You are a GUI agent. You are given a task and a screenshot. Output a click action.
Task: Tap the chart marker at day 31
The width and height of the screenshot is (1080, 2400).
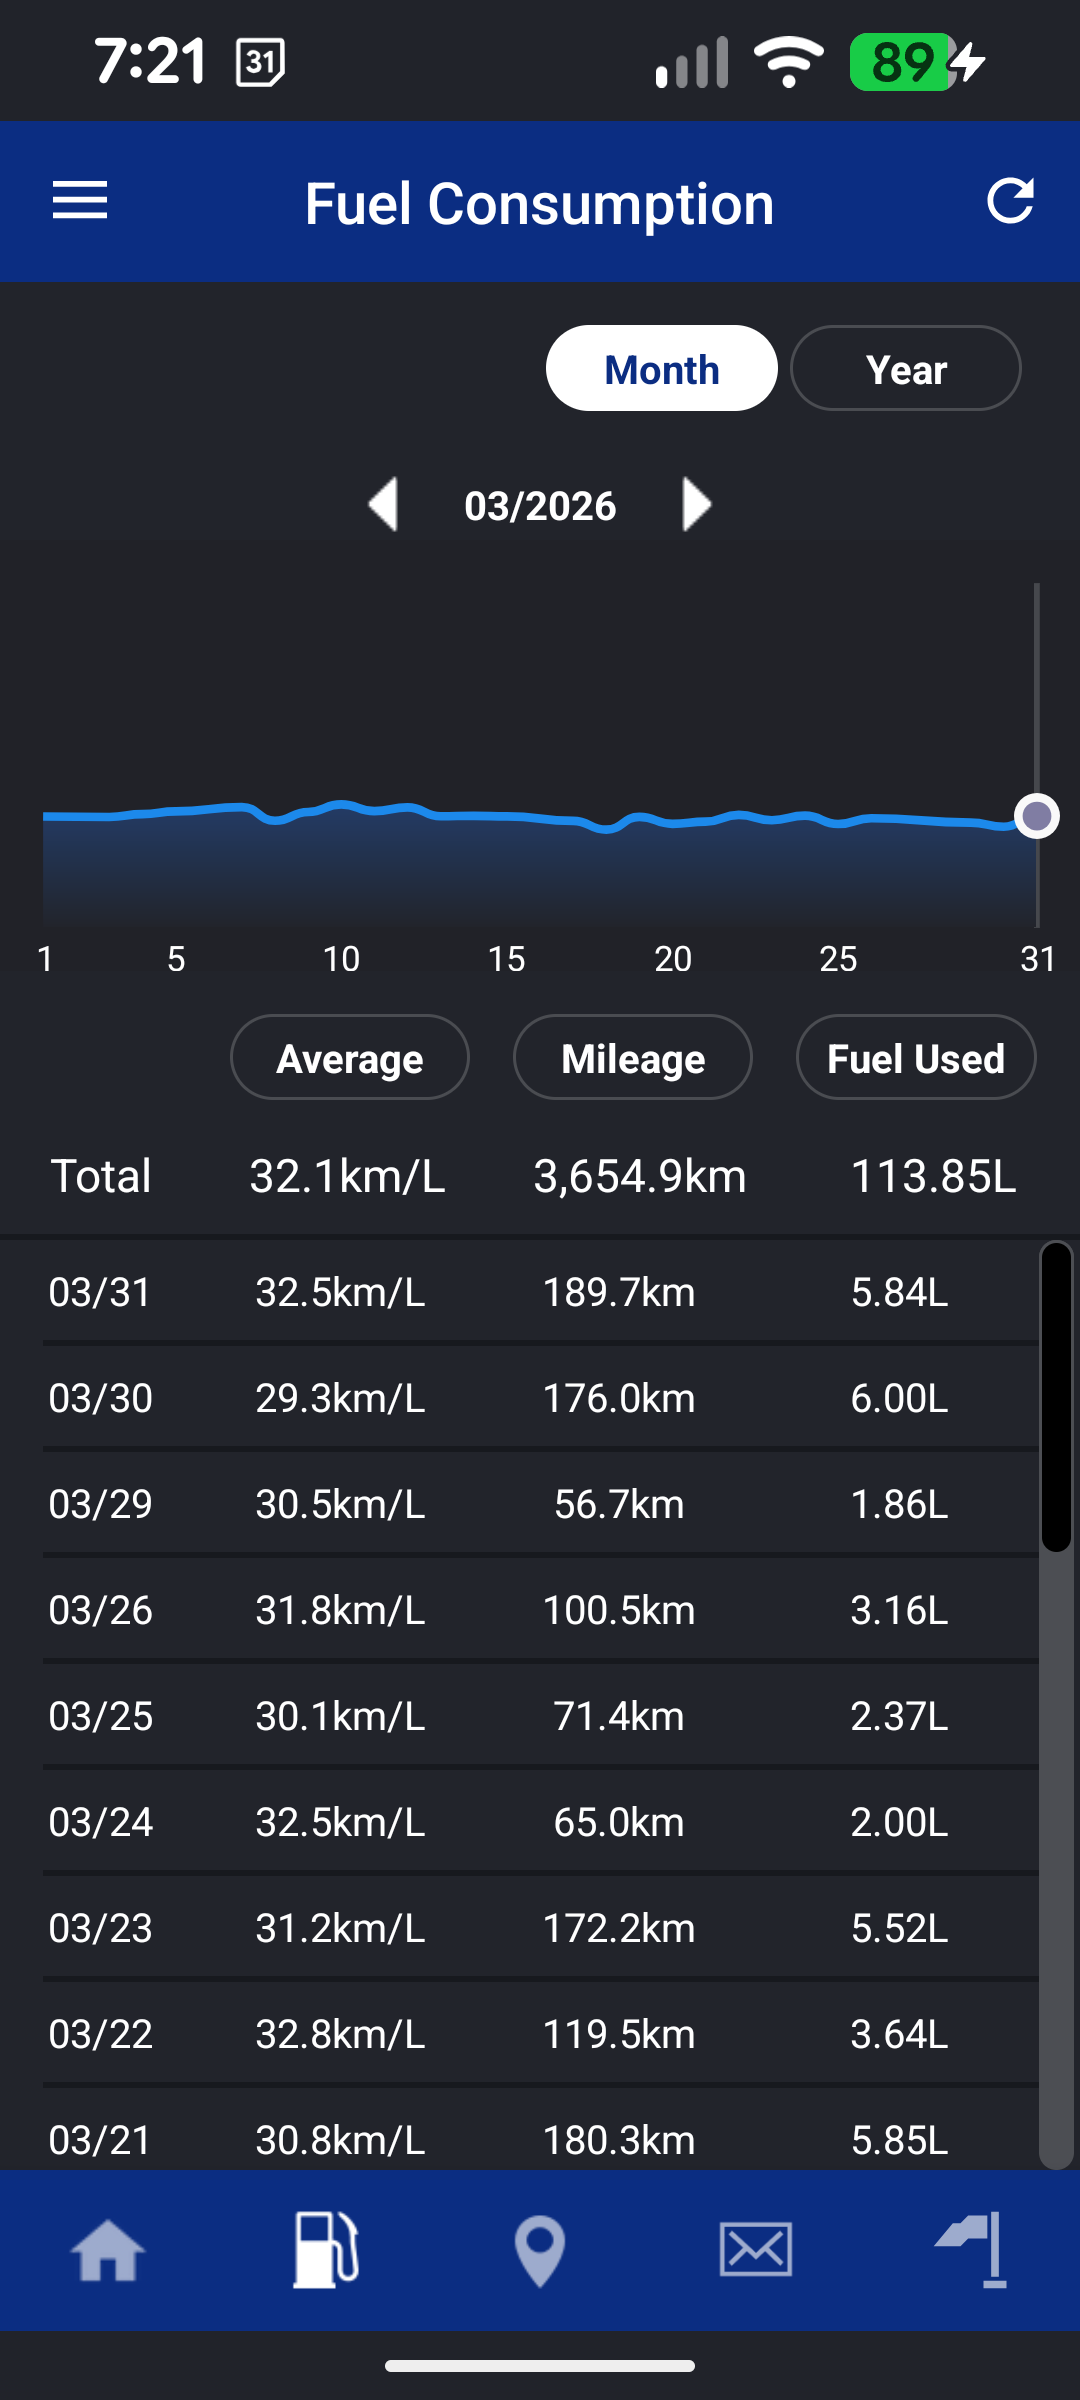click(1037, 816)
